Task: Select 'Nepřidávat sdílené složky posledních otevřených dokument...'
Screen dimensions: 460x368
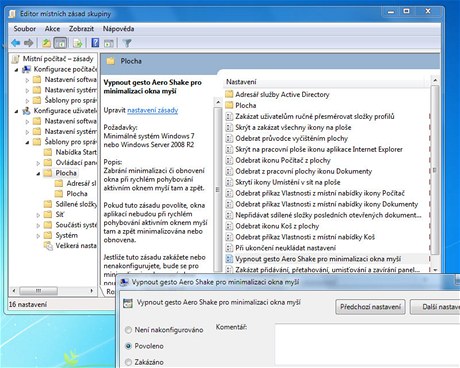Action: tap(328, 215)
